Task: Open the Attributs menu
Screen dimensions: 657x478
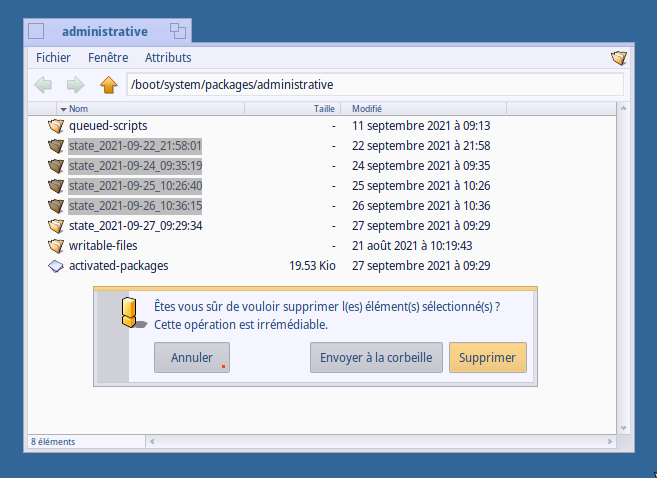Action: tap(168, 58)
